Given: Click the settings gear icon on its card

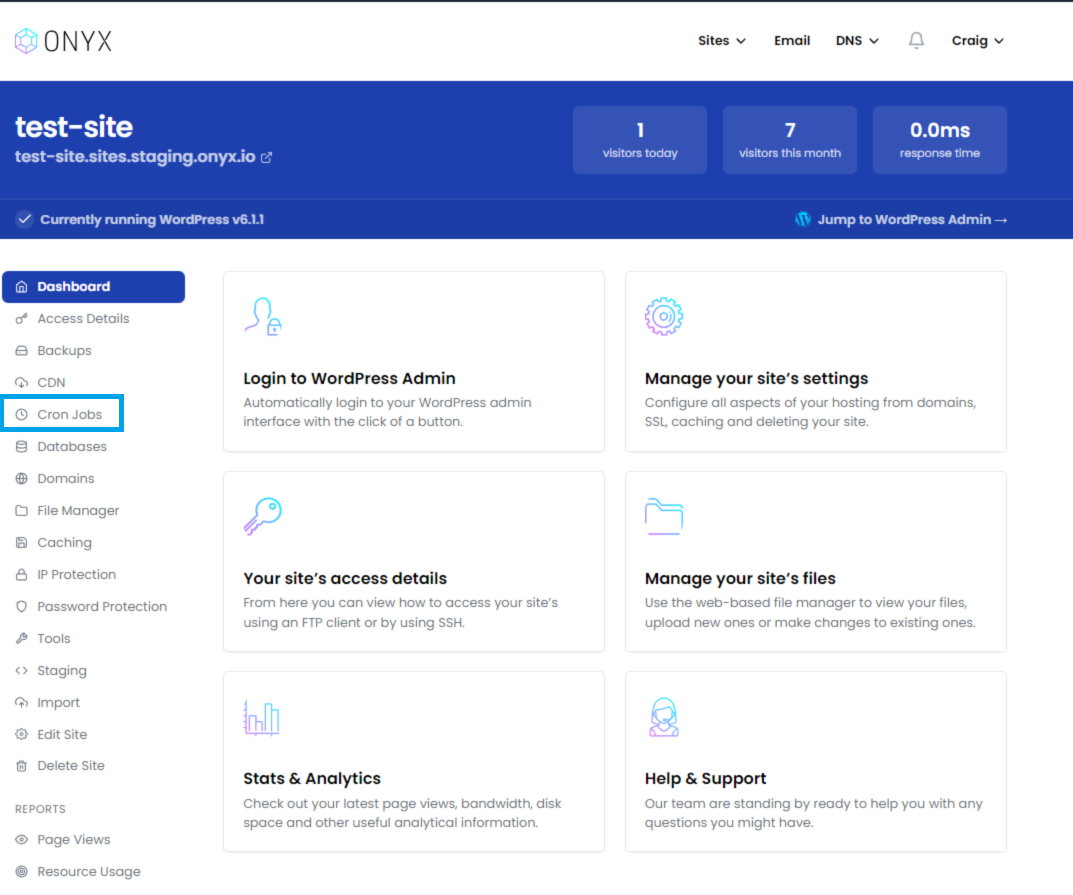Looking at the screenshot, I should pyautogui.click(x=664, y=316).
